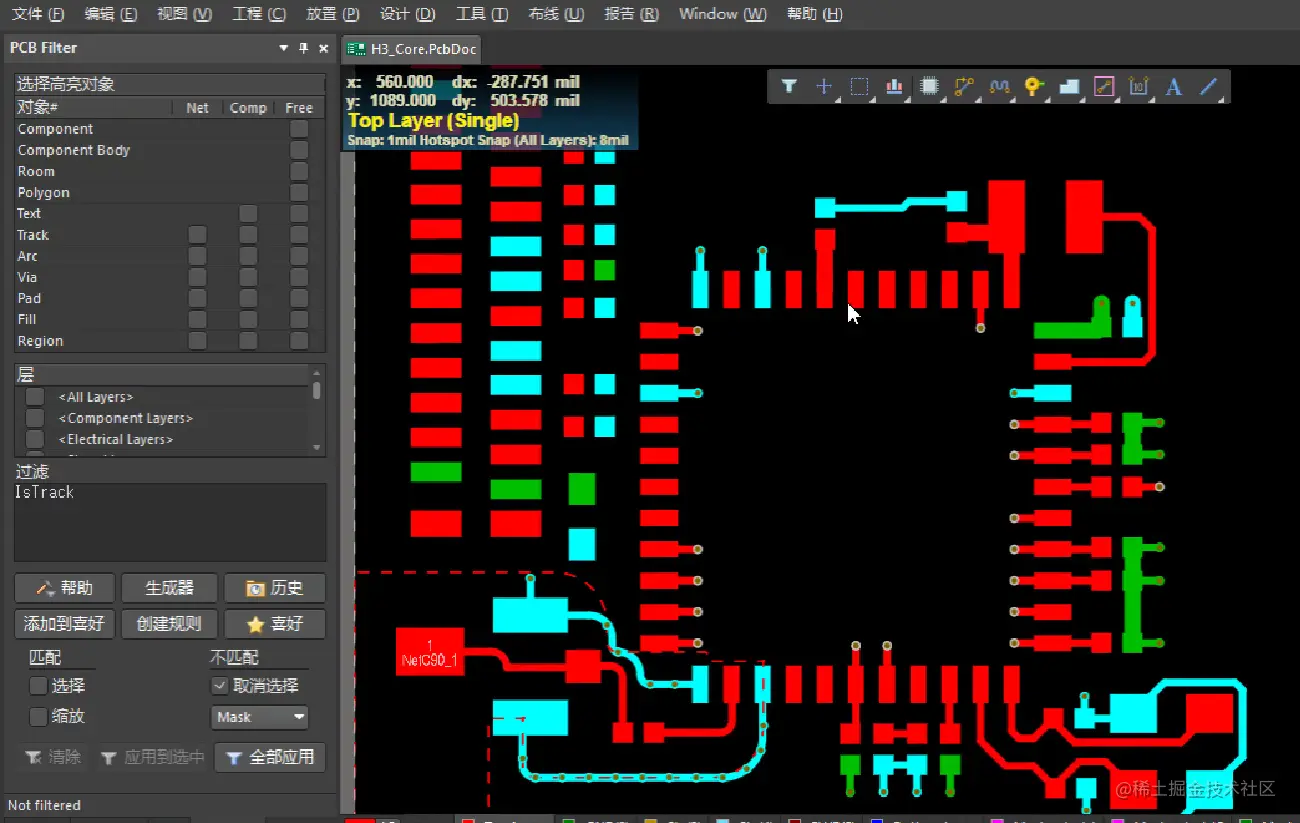Select the place component chip icon
This screenshot has height=823, width=1300.
pos(929,87)
